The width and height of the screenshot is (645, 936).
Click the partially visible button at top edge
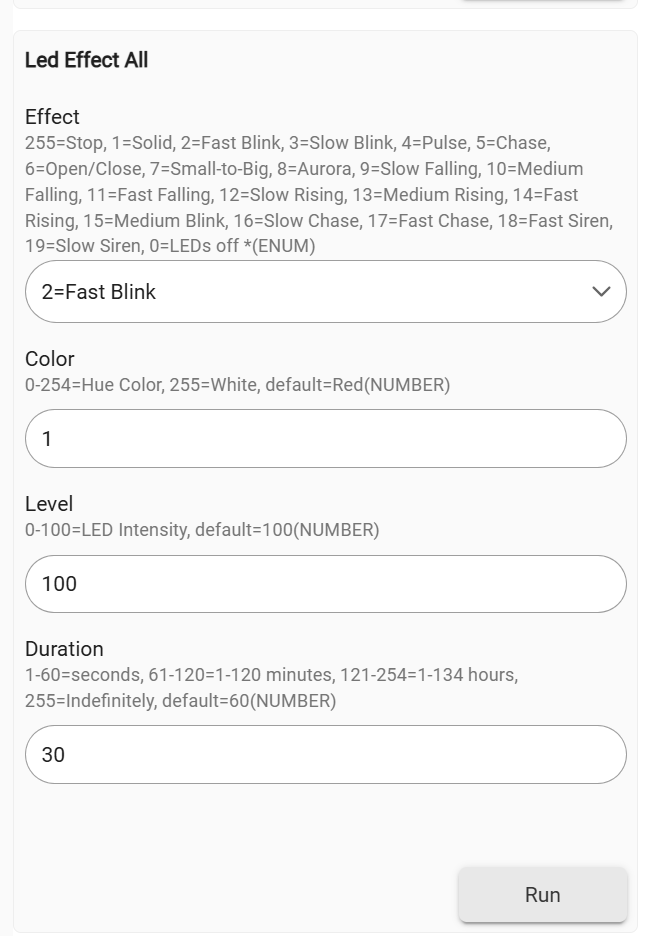pos(543,1)
